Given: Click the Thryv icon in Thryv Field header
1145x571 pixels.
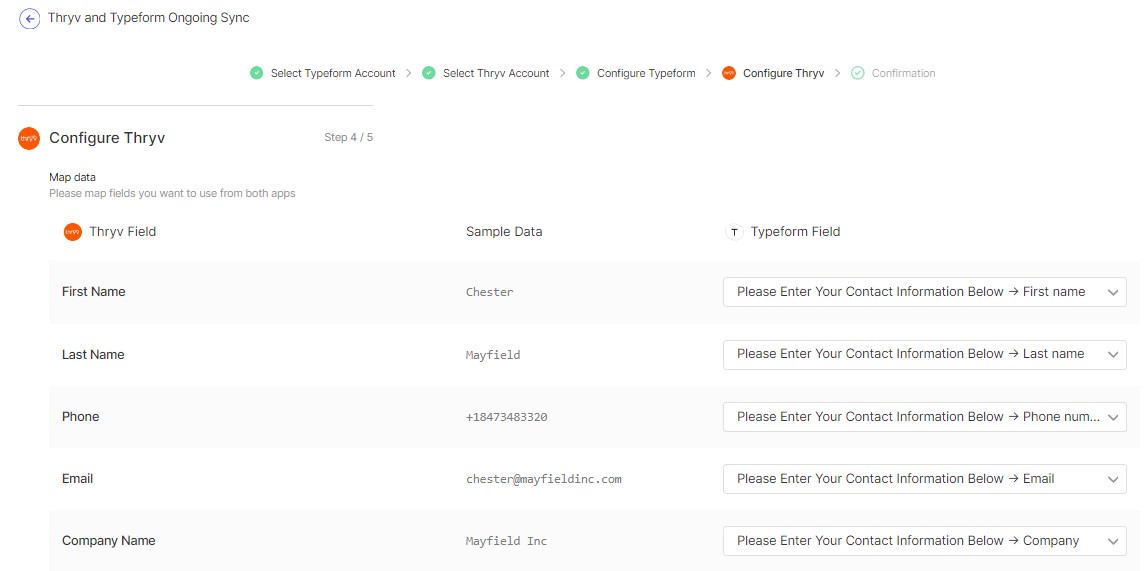Looking at the screenshot, I should [x=72, y=232].
